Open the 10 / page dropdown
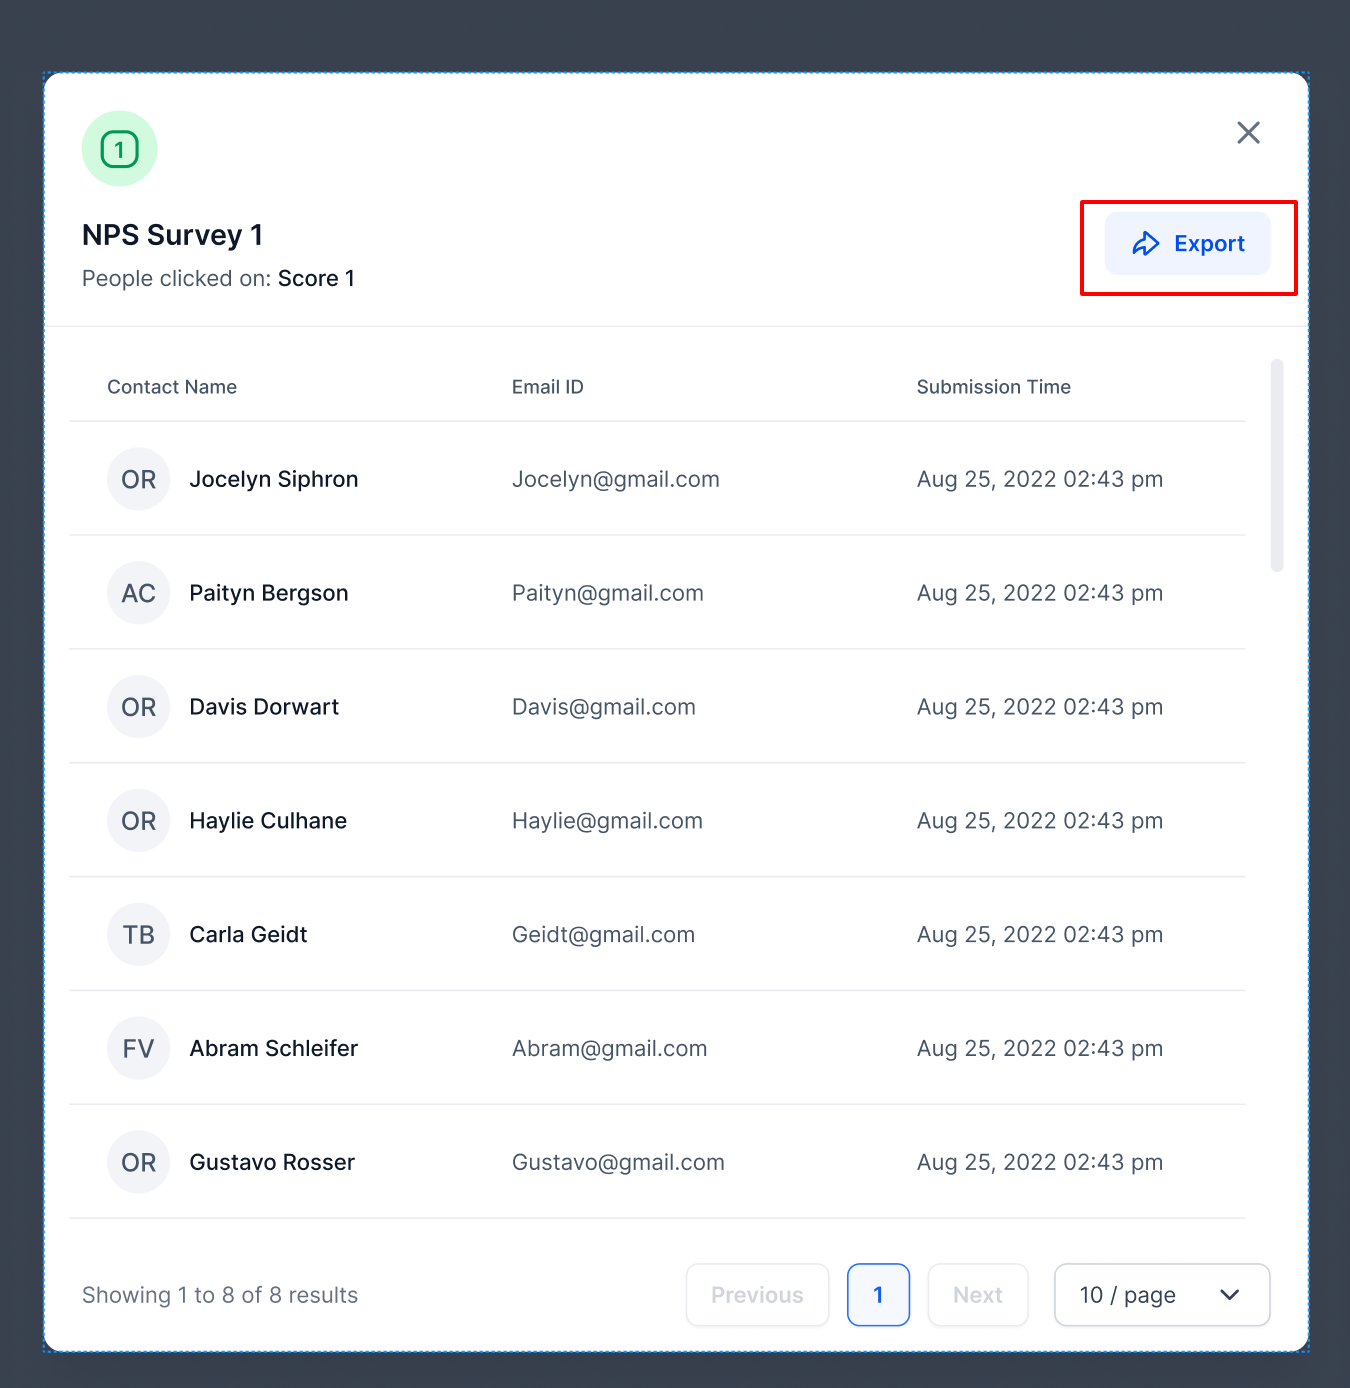This screenshot has width=1350, height=1388. click(x=1162, y=1295)
